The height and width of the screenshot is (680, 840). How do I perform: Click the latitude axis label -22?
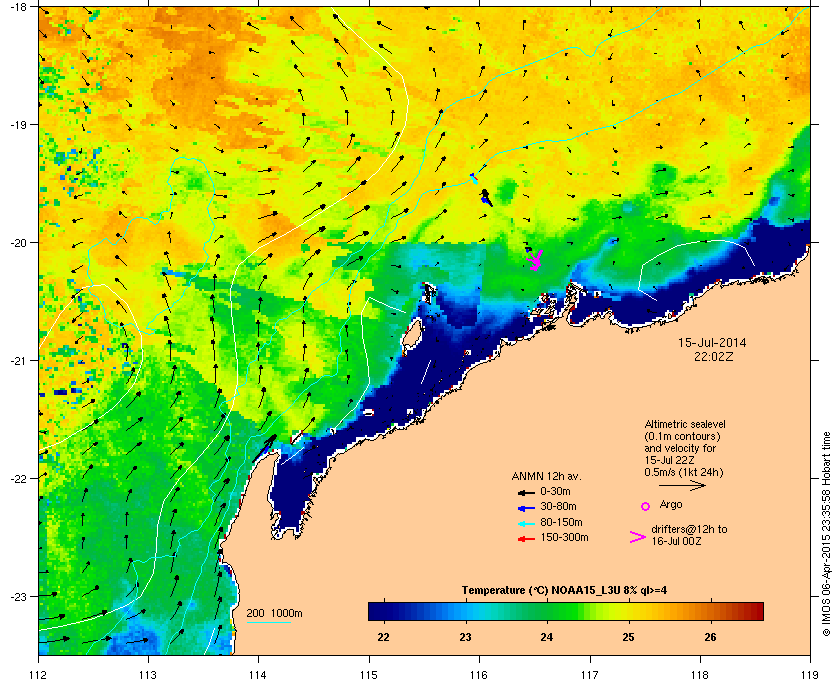coord(18,479)
